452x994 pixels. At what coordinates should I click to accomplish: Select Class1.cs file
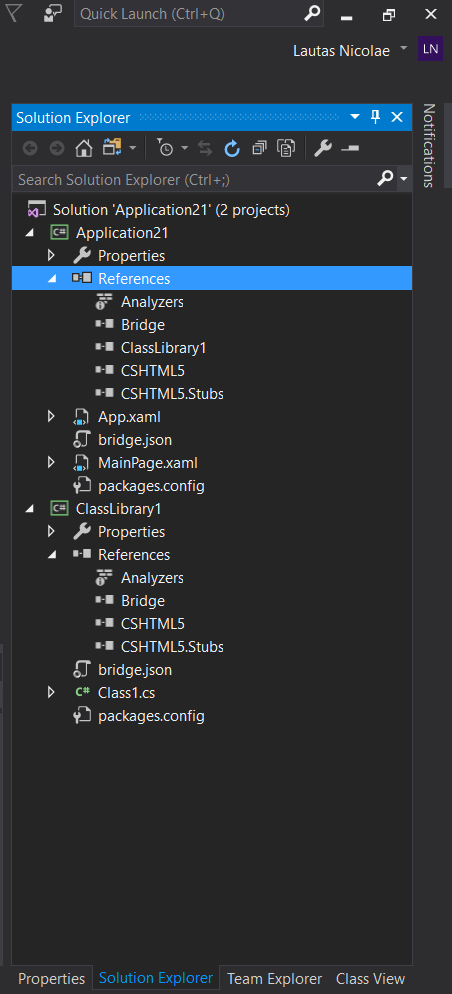tap(126, 693)
